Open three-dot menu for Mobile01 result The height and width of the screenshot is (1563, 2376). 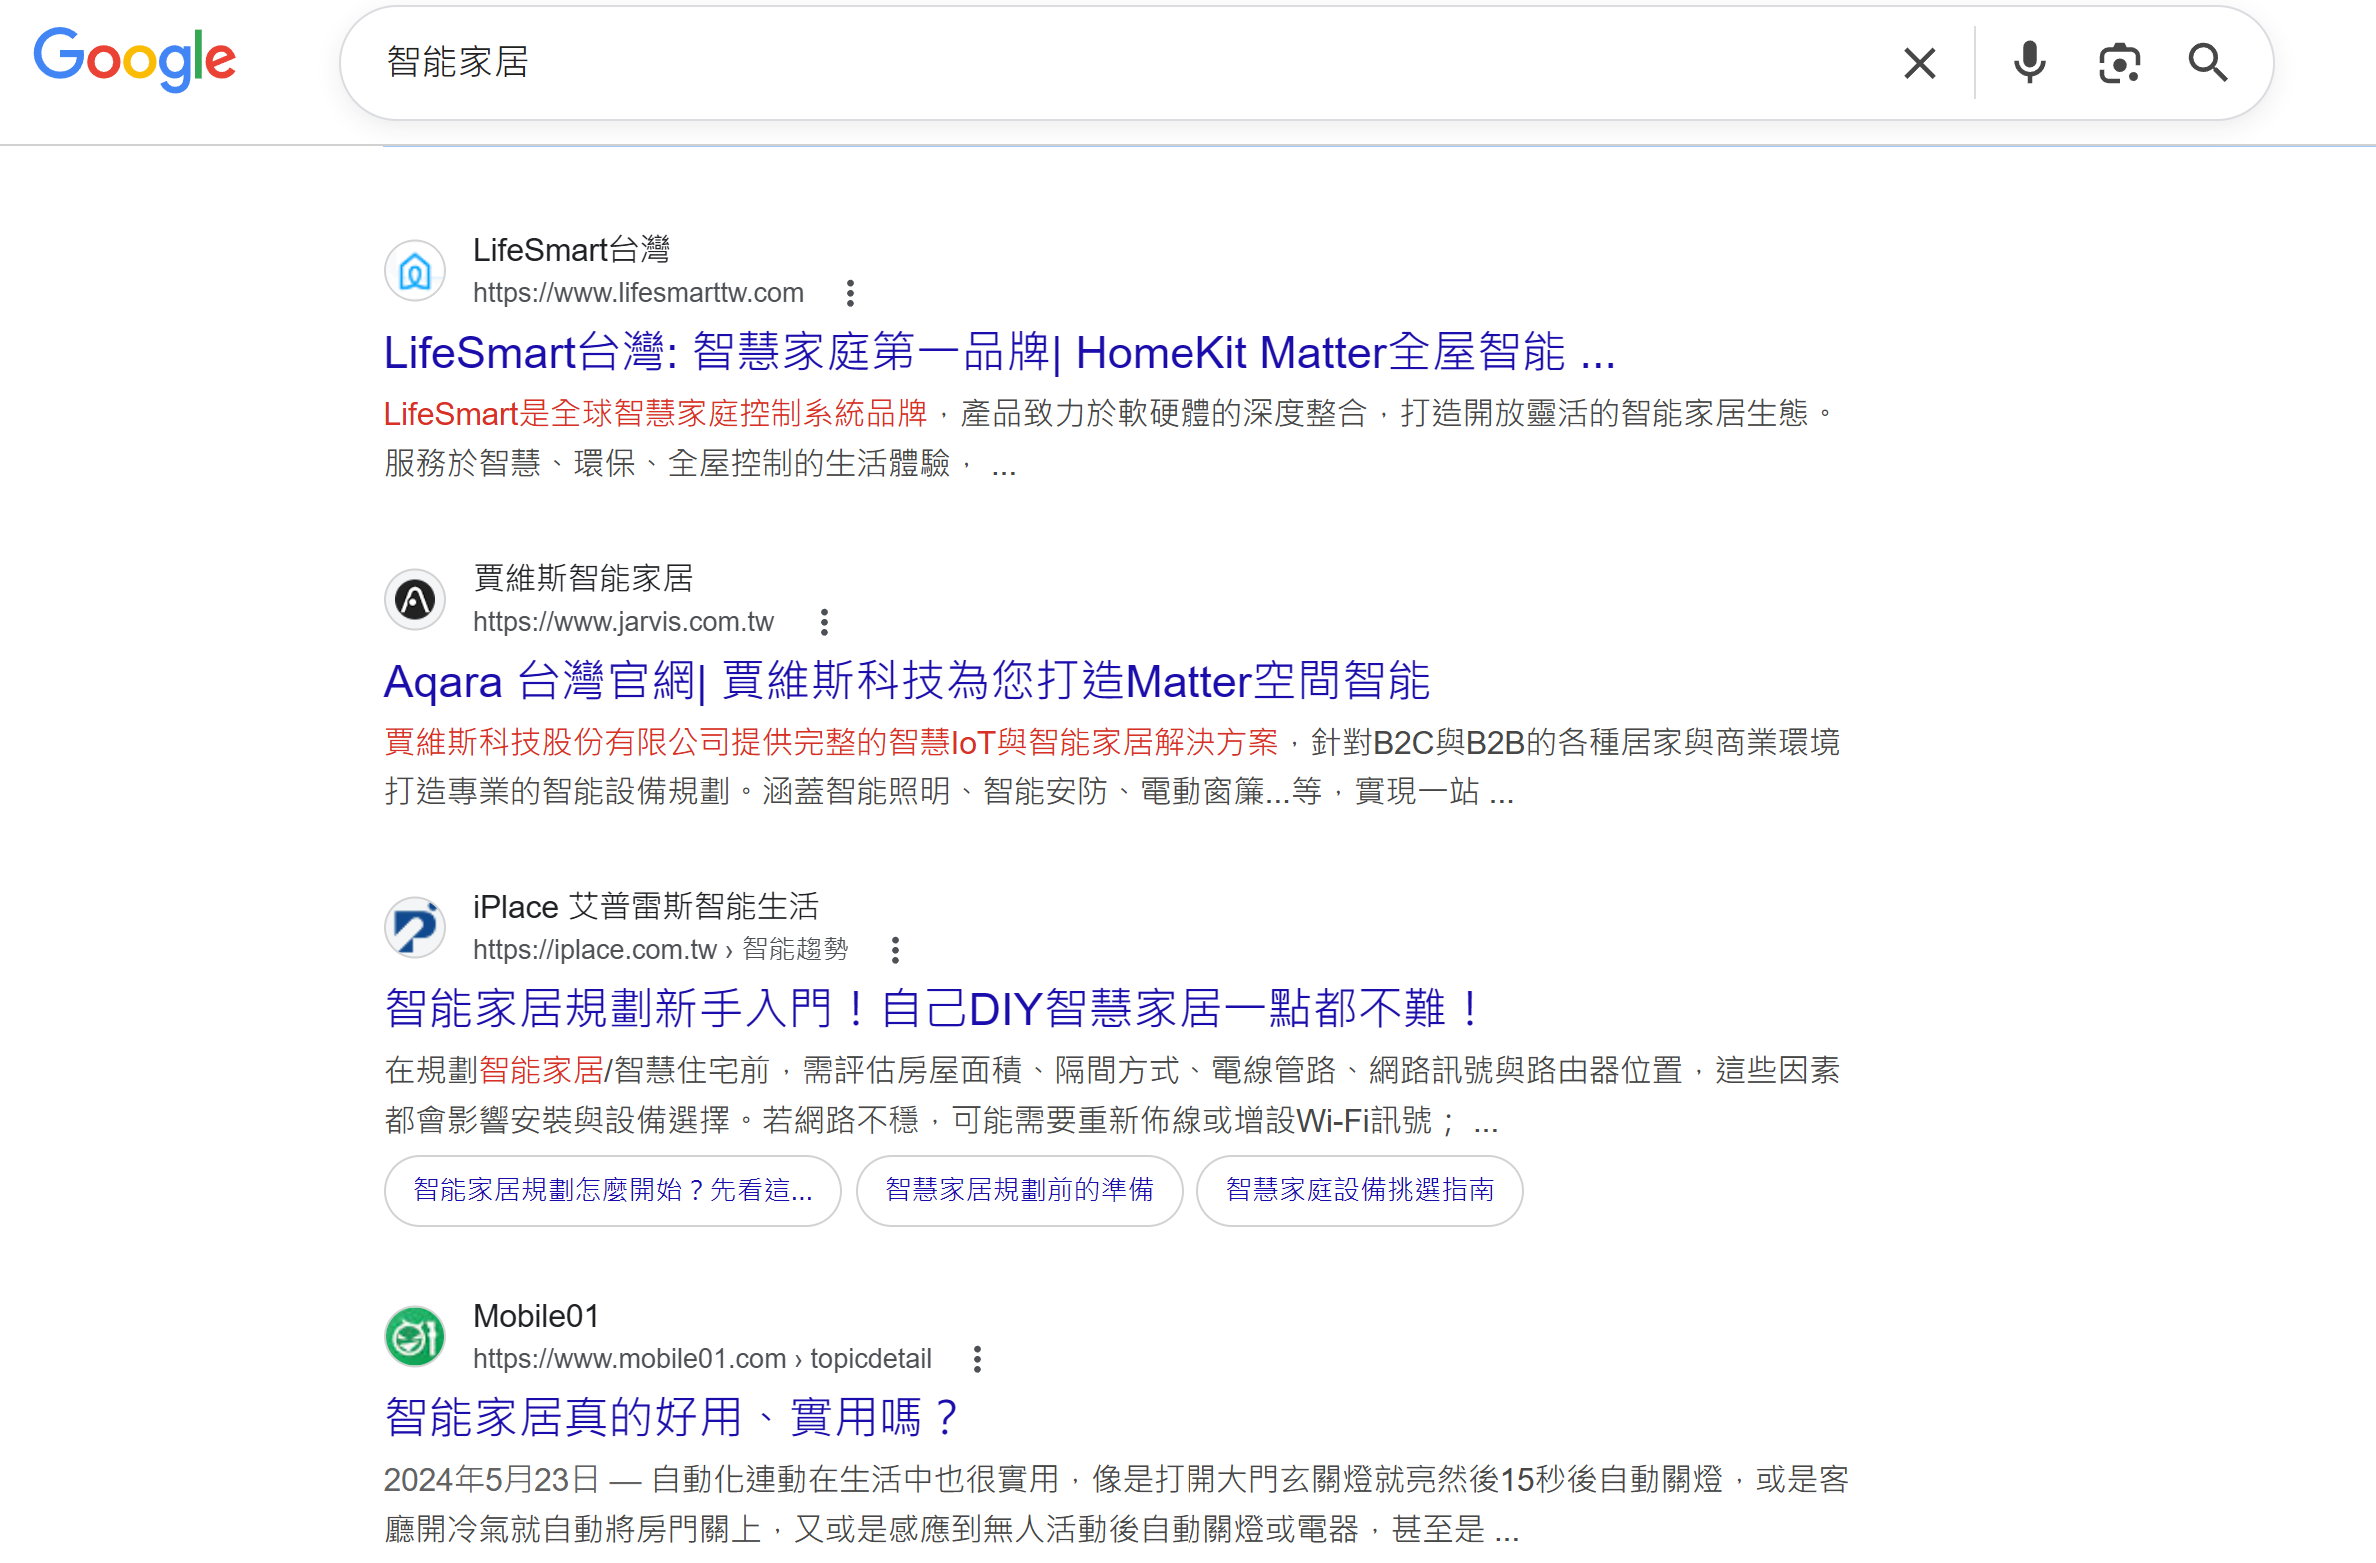tap(977, 1359)
